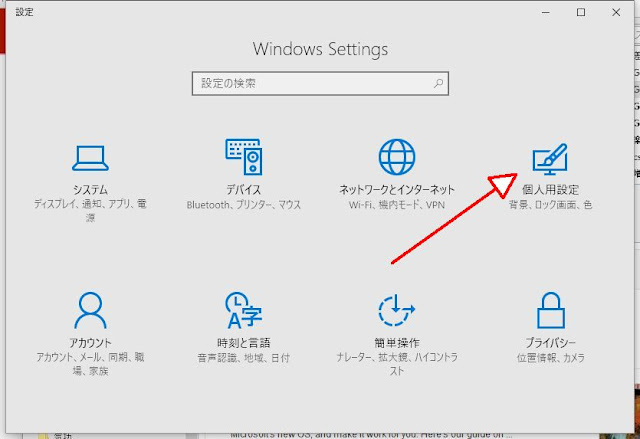640x439 pixels.
Task: Select the ネットワークとインターネット label
Action: click(x=397, y=190)
